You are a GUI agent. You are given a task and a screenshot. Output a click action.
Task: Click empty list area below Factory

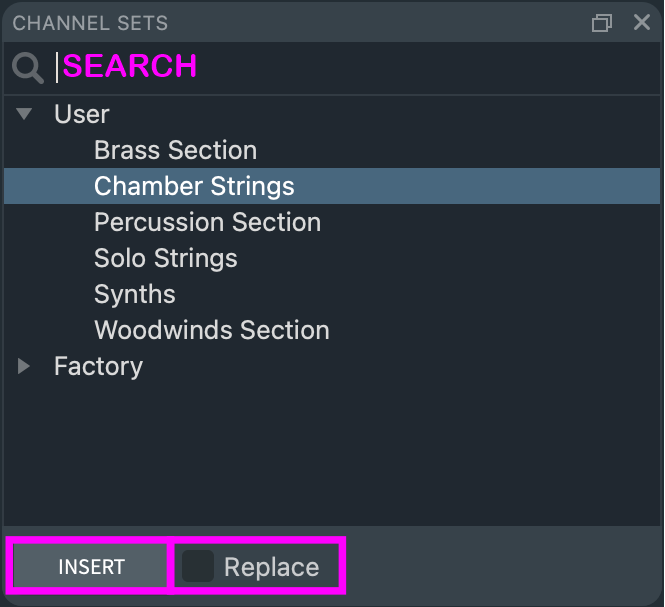click(330, 450)
